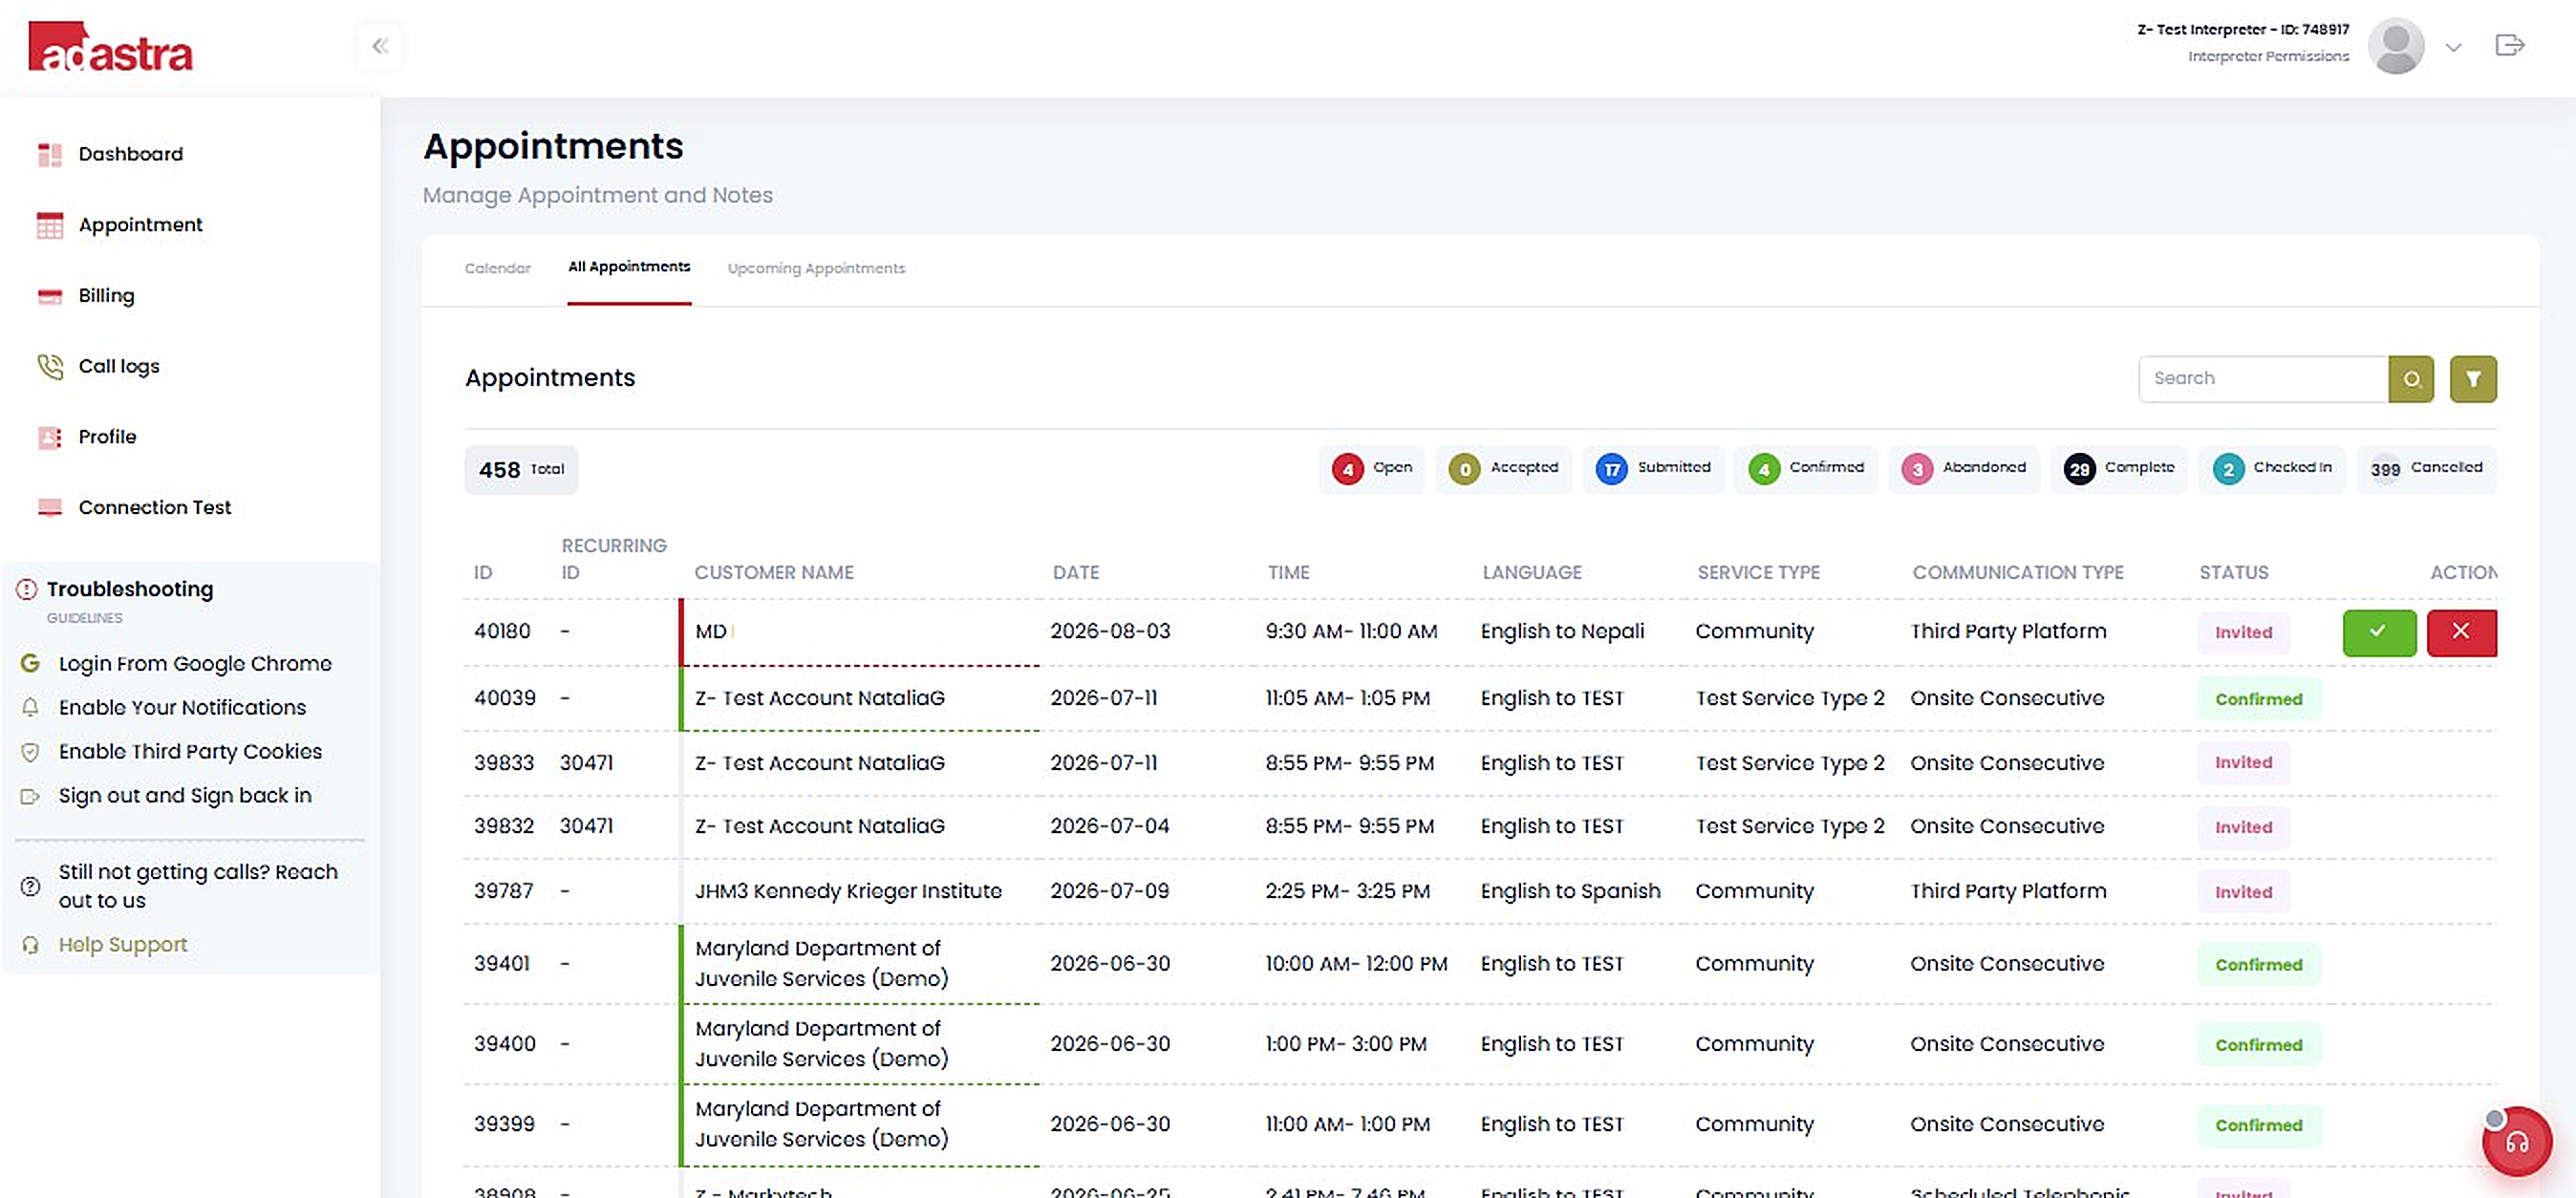Image resolution: width=2576 pixels, height=1198 pixels.
Task: Open Dashboard from the sidebar
Action: pos(130,154)
